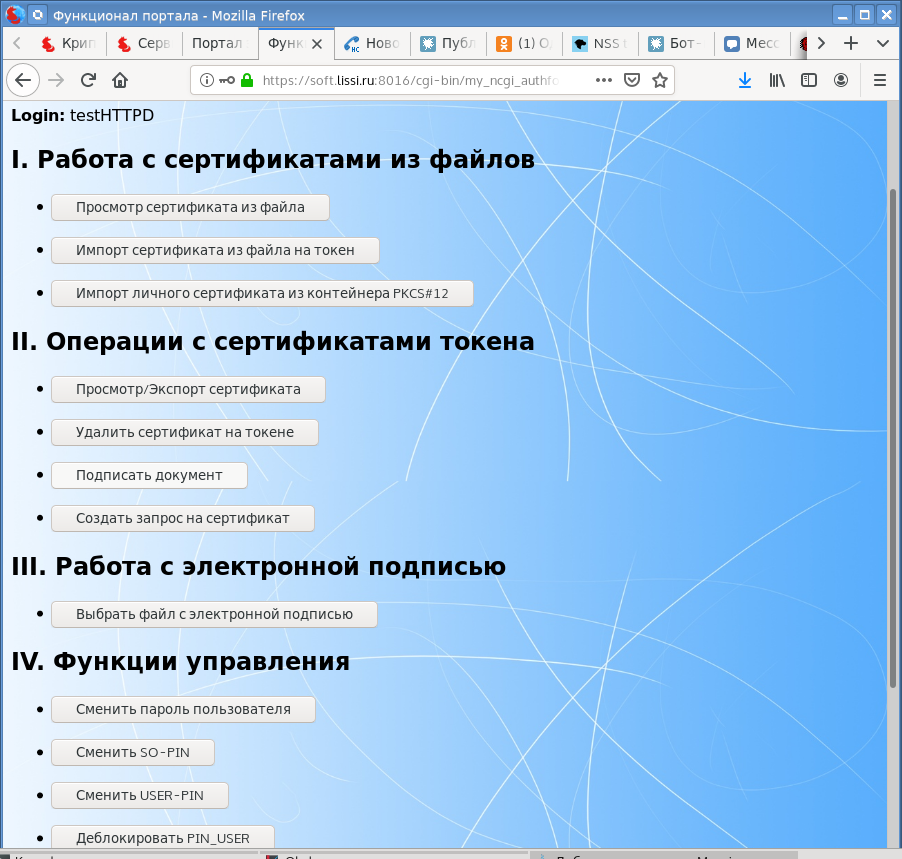Open a new tab with plus button
The height and width of the screenshot is (859, 902).
click(x=851, y=44)
